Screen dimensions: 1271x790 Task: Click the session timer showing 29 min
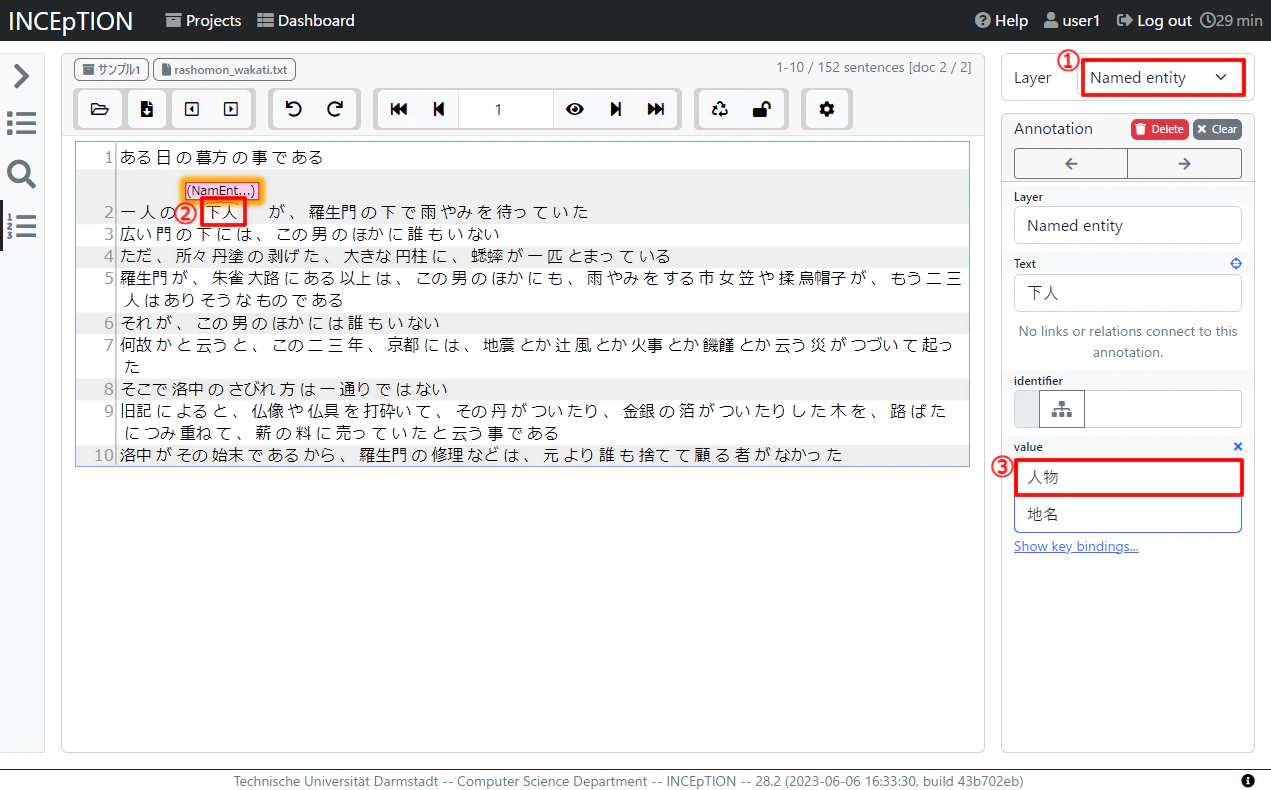coord(1231,20)
